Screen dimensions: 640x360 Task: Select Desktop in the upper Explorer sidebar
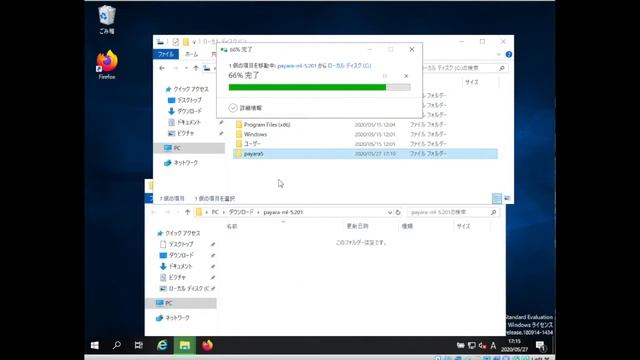pos(184,100)
